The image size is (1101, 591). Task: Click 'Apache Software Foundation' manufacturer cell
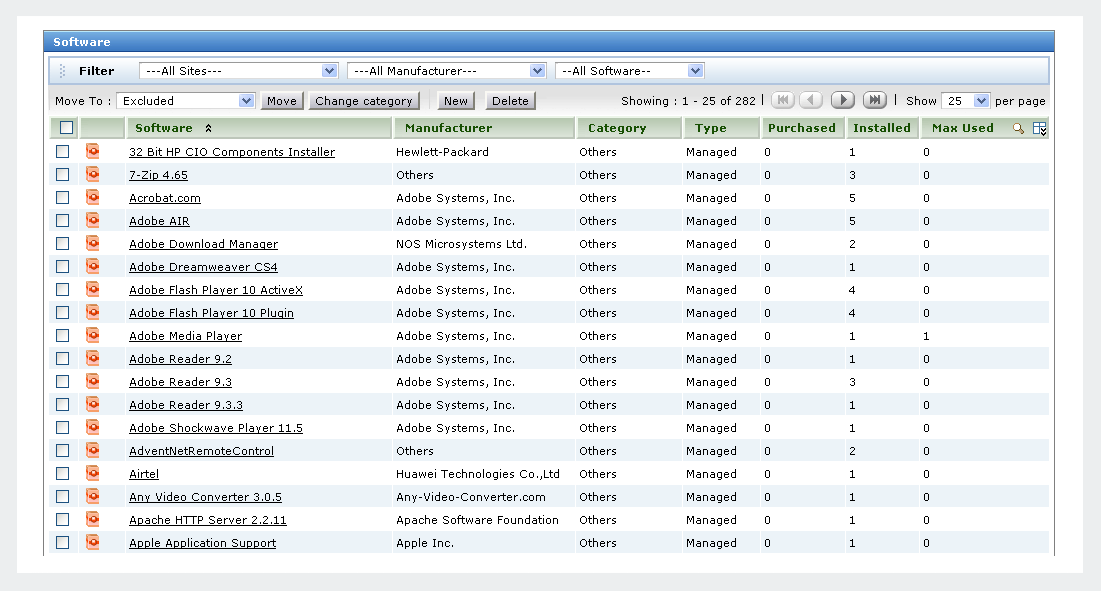click(477, 520)
